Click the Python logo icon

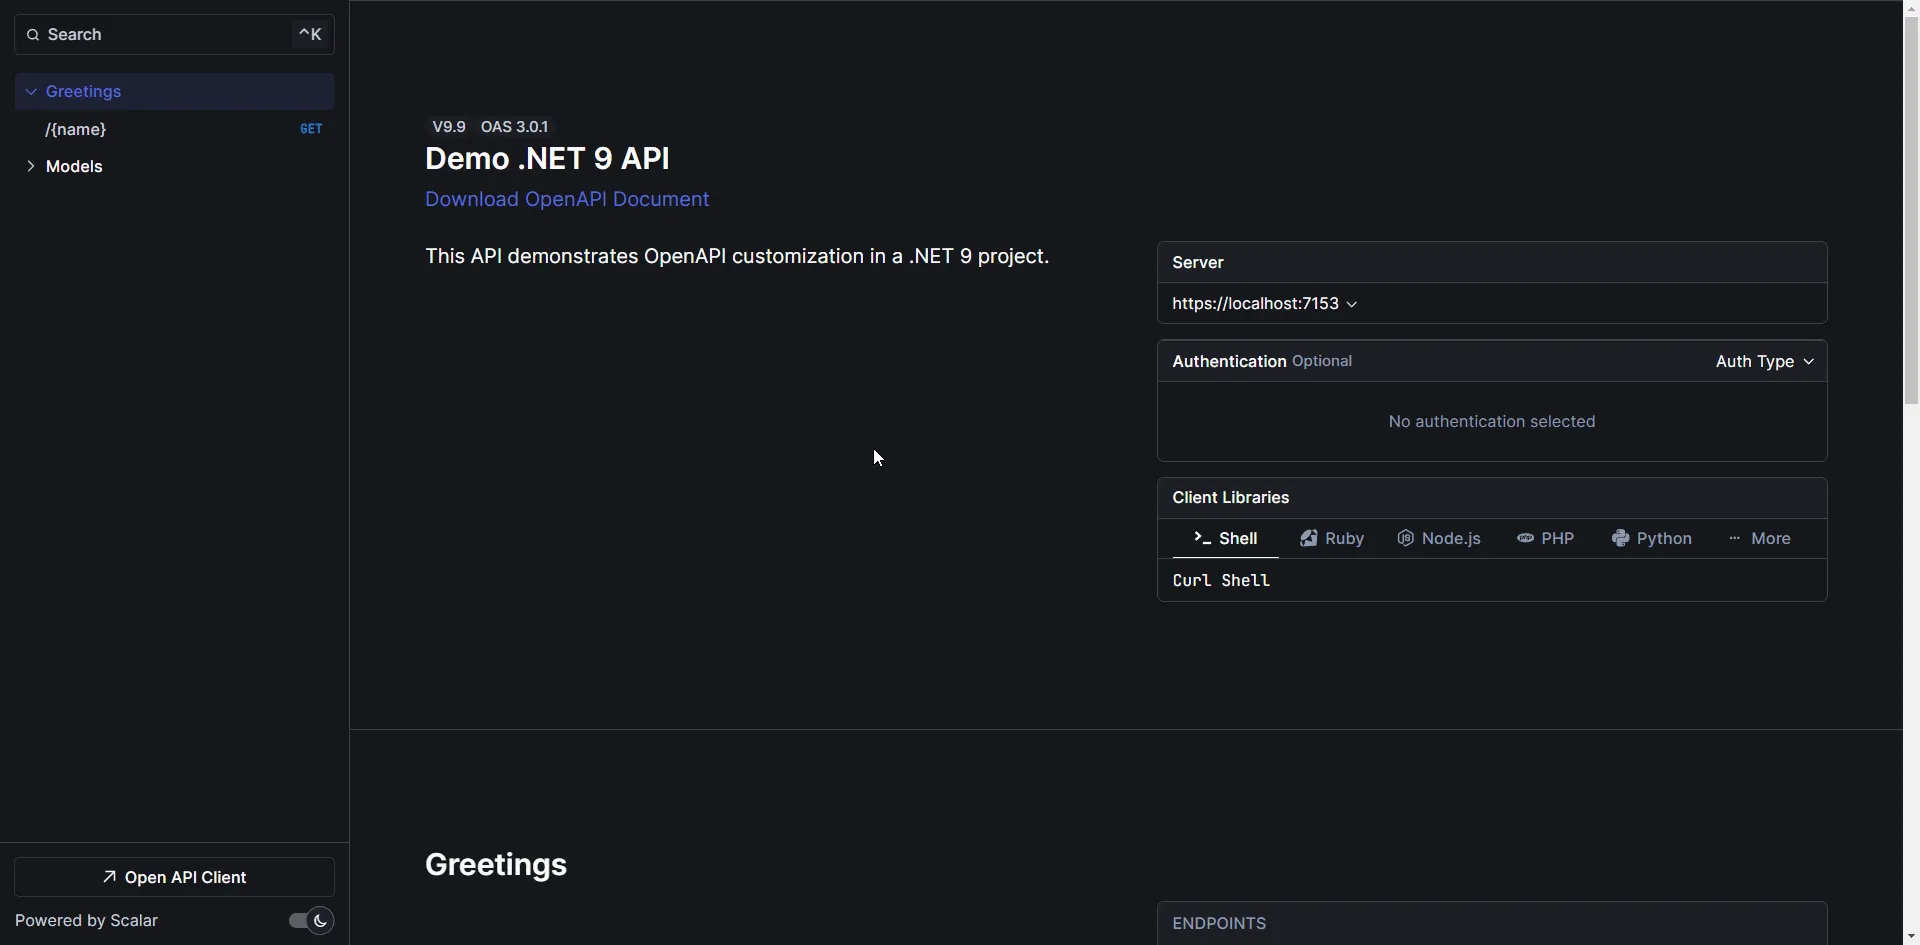(x=1620, y=539)
